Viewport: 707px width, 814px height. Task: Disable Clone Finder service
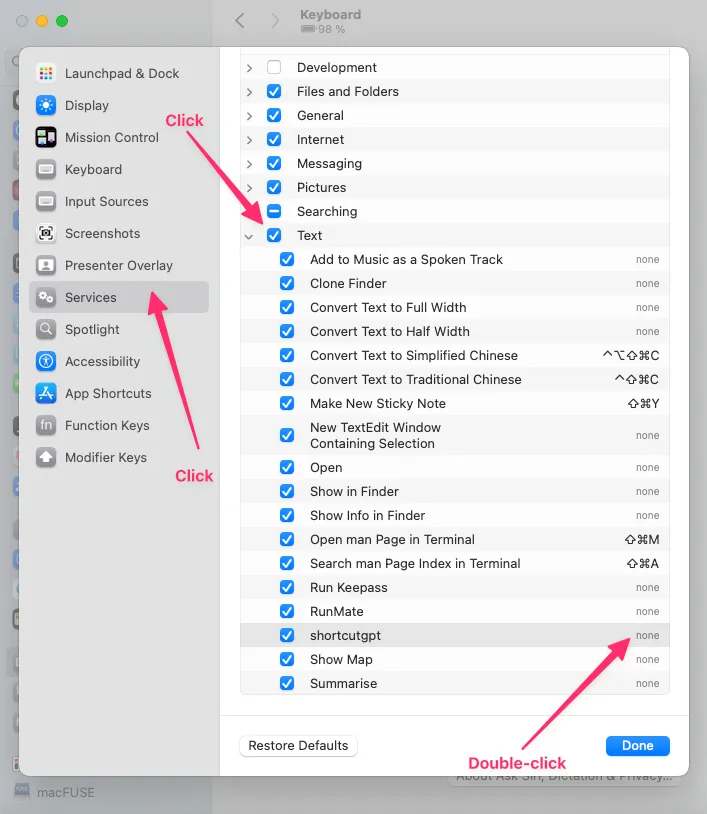pyautogui.click(x=287, y=283)
